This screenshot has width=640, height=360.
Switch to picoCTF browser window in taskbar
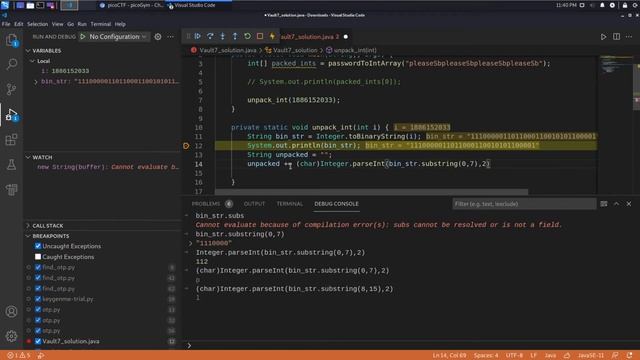[x=131, y=5]
